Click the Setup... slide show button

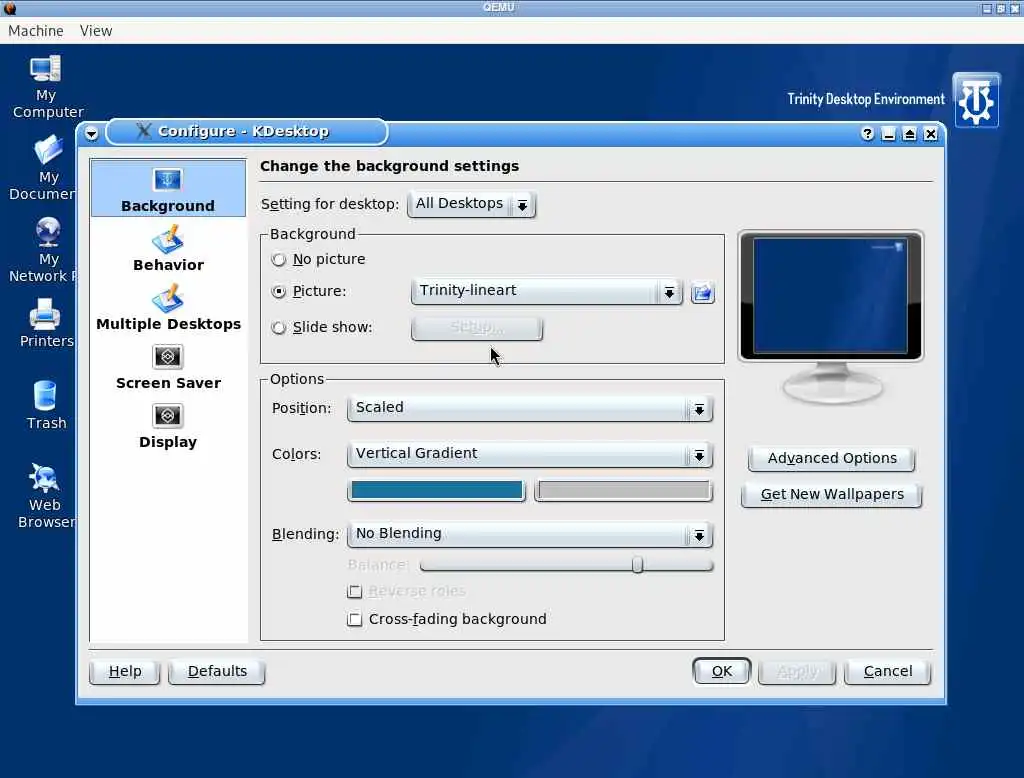coord(477,328)
